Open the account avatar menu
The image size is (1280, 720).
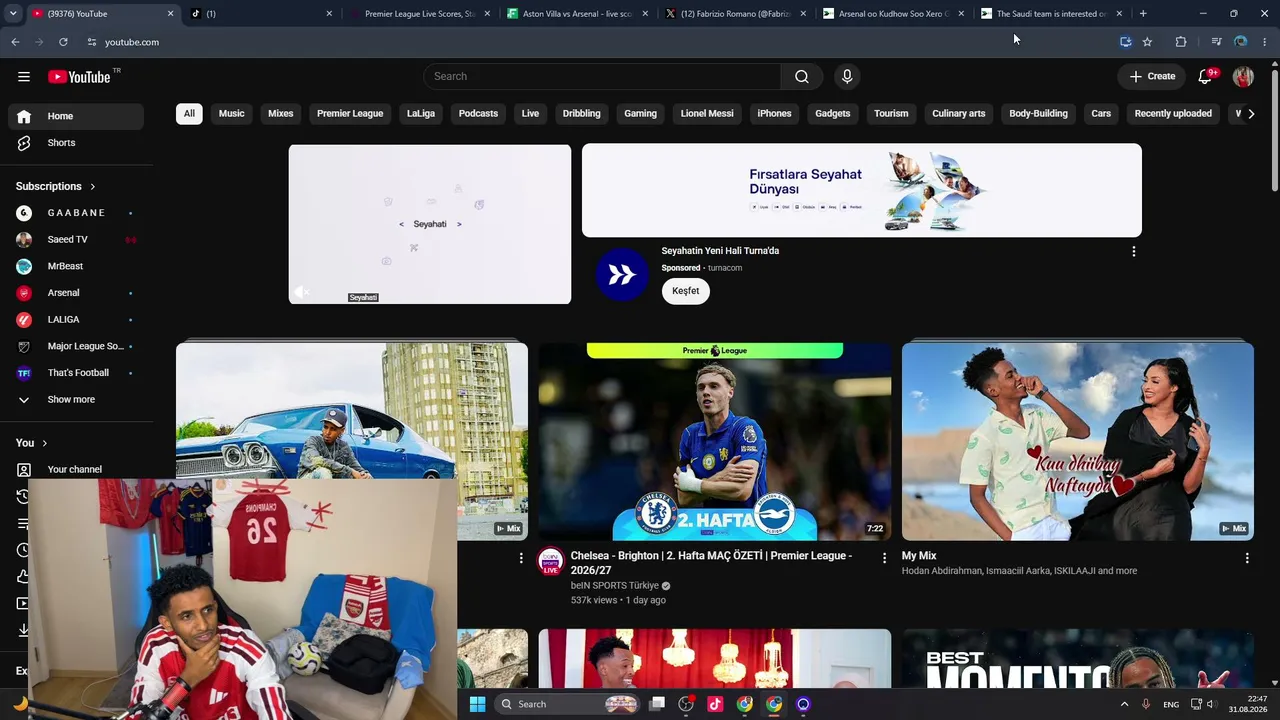(x=1243, y=77)
